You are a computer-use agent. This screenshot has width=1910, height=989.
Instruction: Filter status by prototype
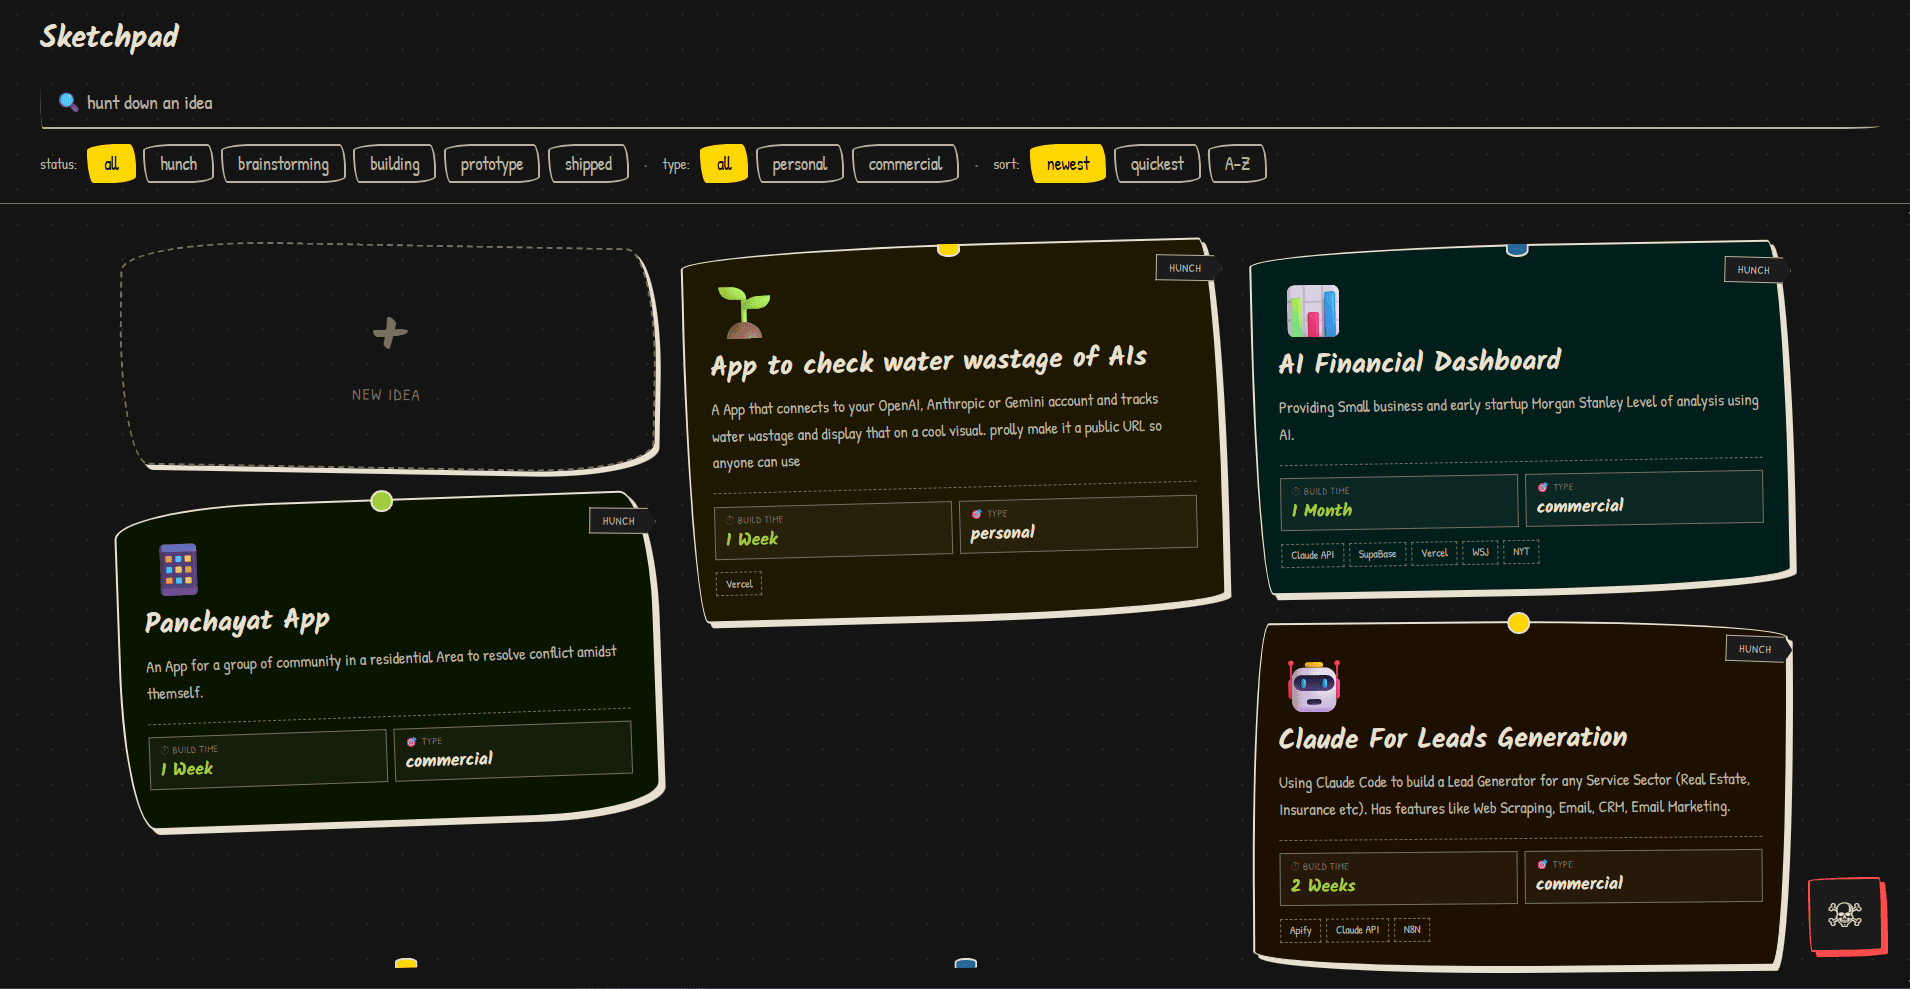(x=491, y=164)
